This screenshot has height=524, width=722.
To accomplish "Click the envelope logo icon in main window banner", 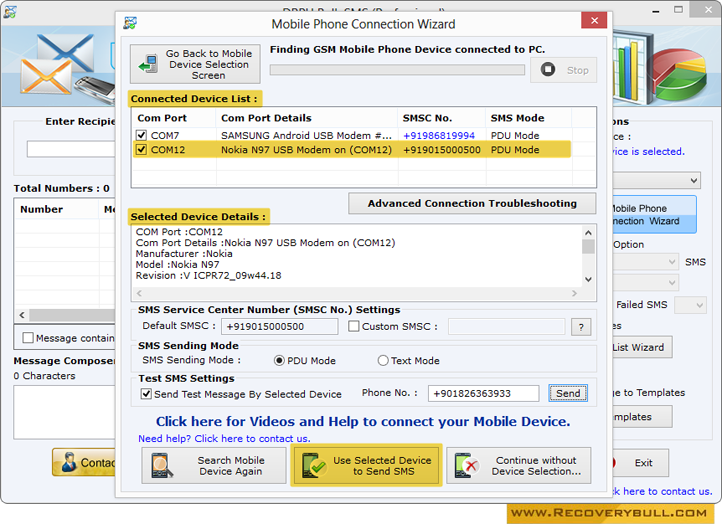I will click(x=56, y=64).
